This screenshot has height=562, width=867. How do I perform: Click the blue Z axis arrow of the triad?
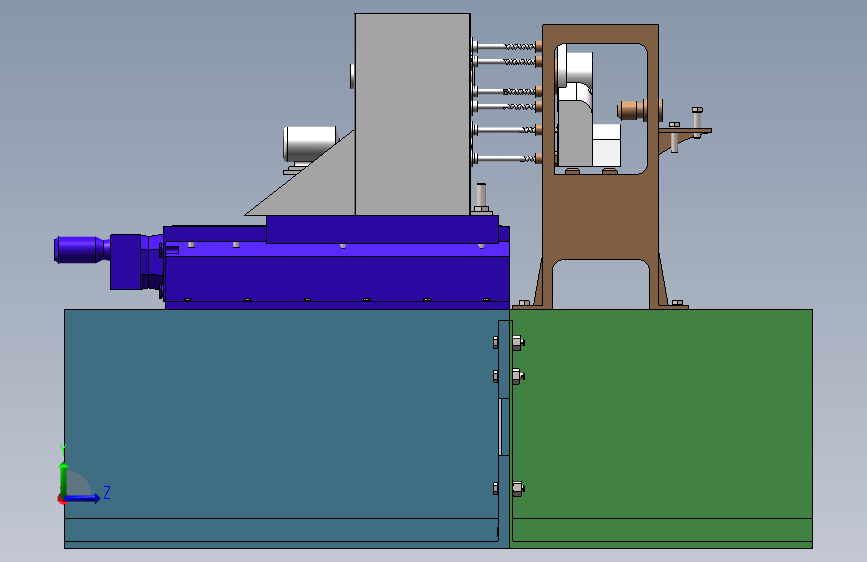pyautogui.click(x=83, y=498)
